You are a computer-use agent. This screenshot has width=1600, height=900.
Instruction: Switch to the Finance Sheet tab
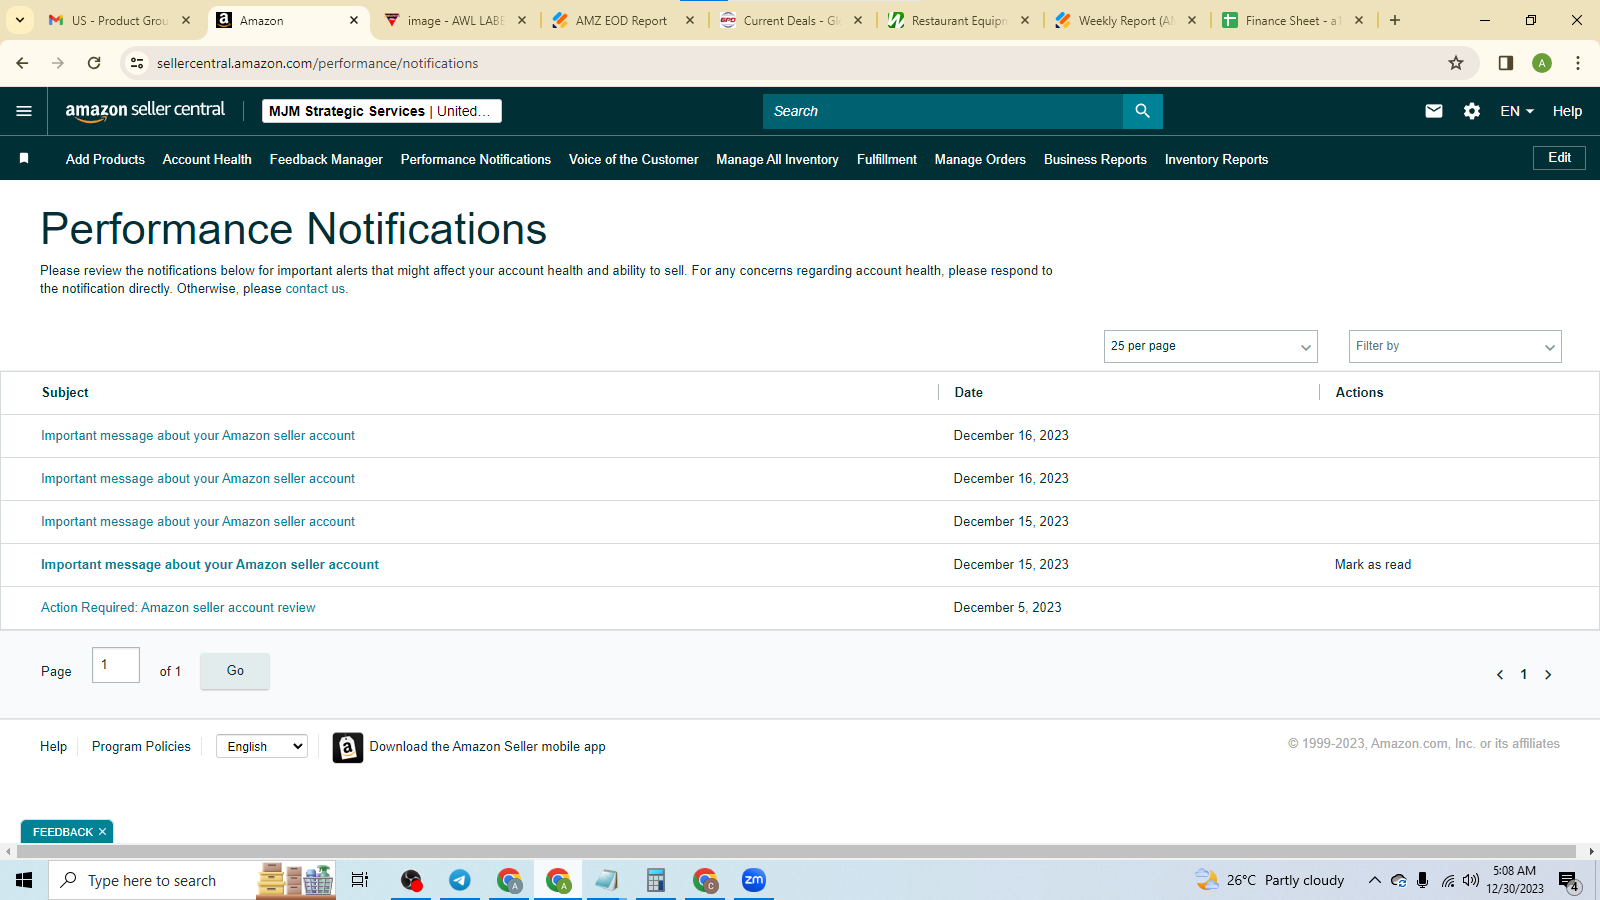[x=1292, y=20]
